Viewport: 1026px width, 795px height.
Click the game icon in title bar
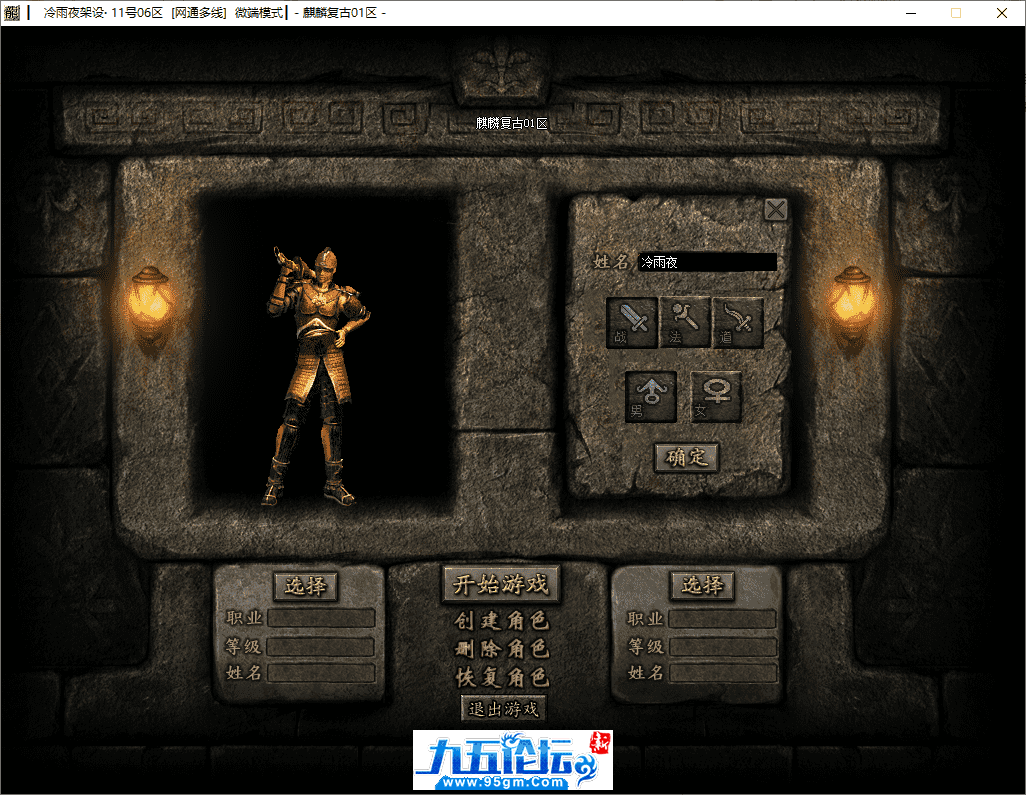click(x=12, y=12)
